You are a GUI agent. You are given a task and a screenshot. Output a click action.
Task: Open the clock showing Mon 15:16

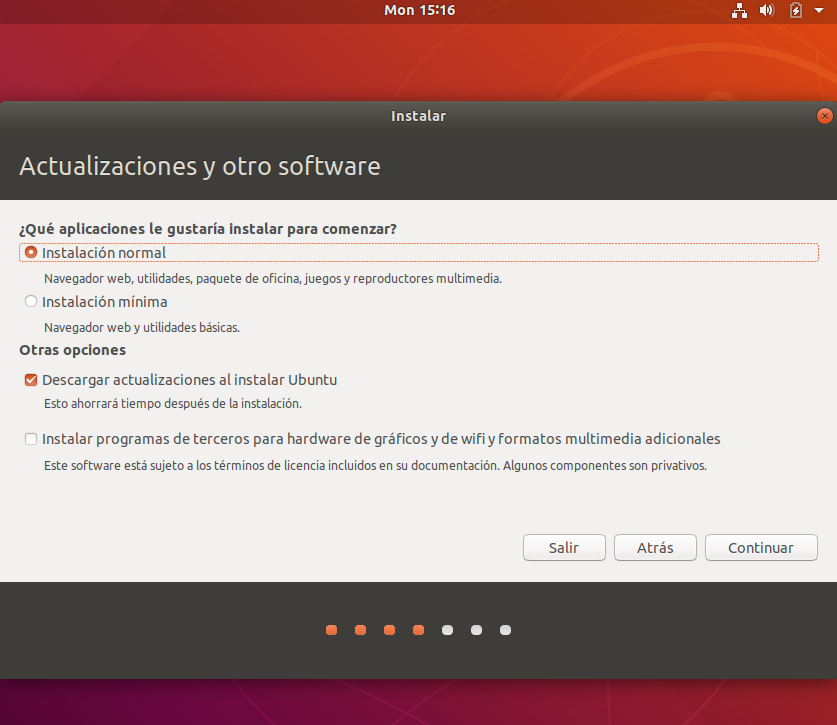420,10
